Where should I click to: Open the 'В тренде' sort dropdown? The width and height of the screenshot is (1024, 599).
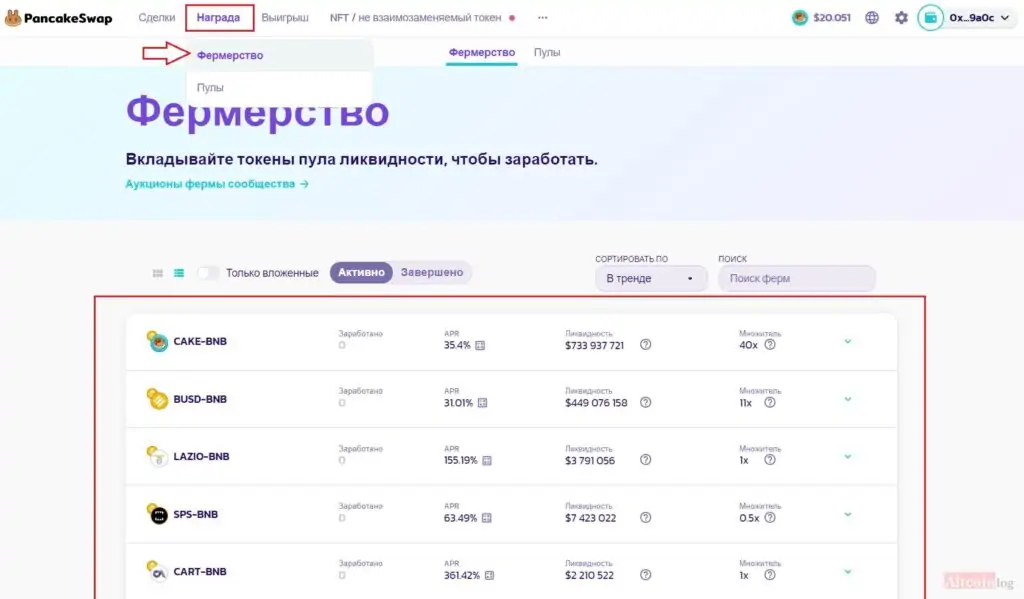click(650, 278)
